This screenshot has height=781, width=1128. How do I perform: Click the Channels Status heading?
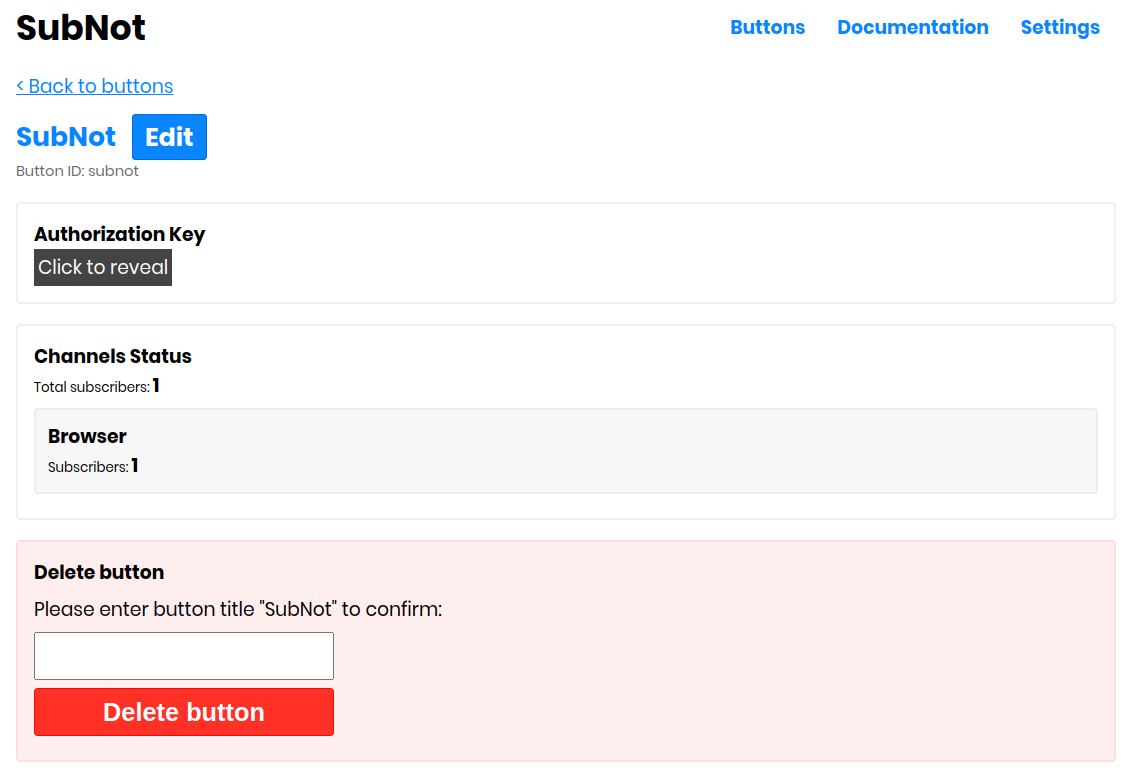point(112,356)
